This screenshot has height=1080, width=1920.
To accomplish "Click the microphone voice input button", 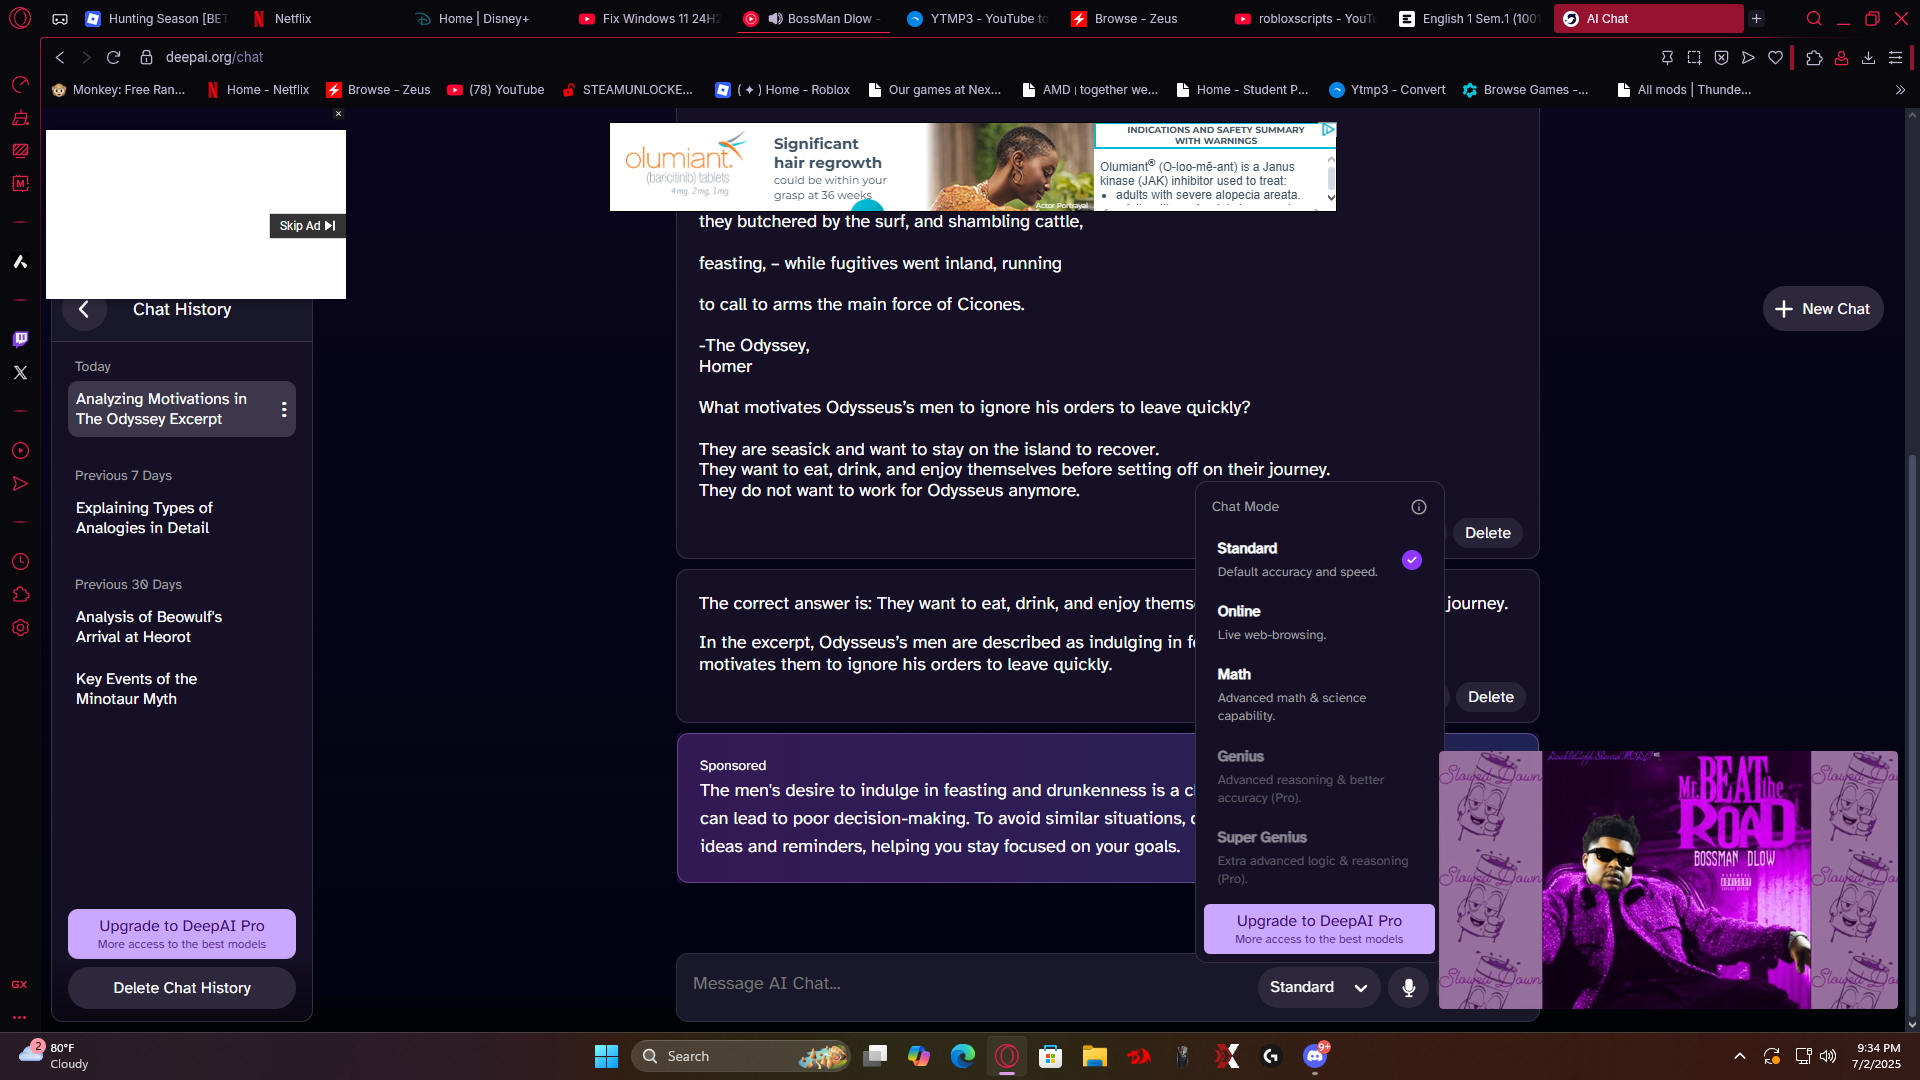I will (x=1408, y=987).
